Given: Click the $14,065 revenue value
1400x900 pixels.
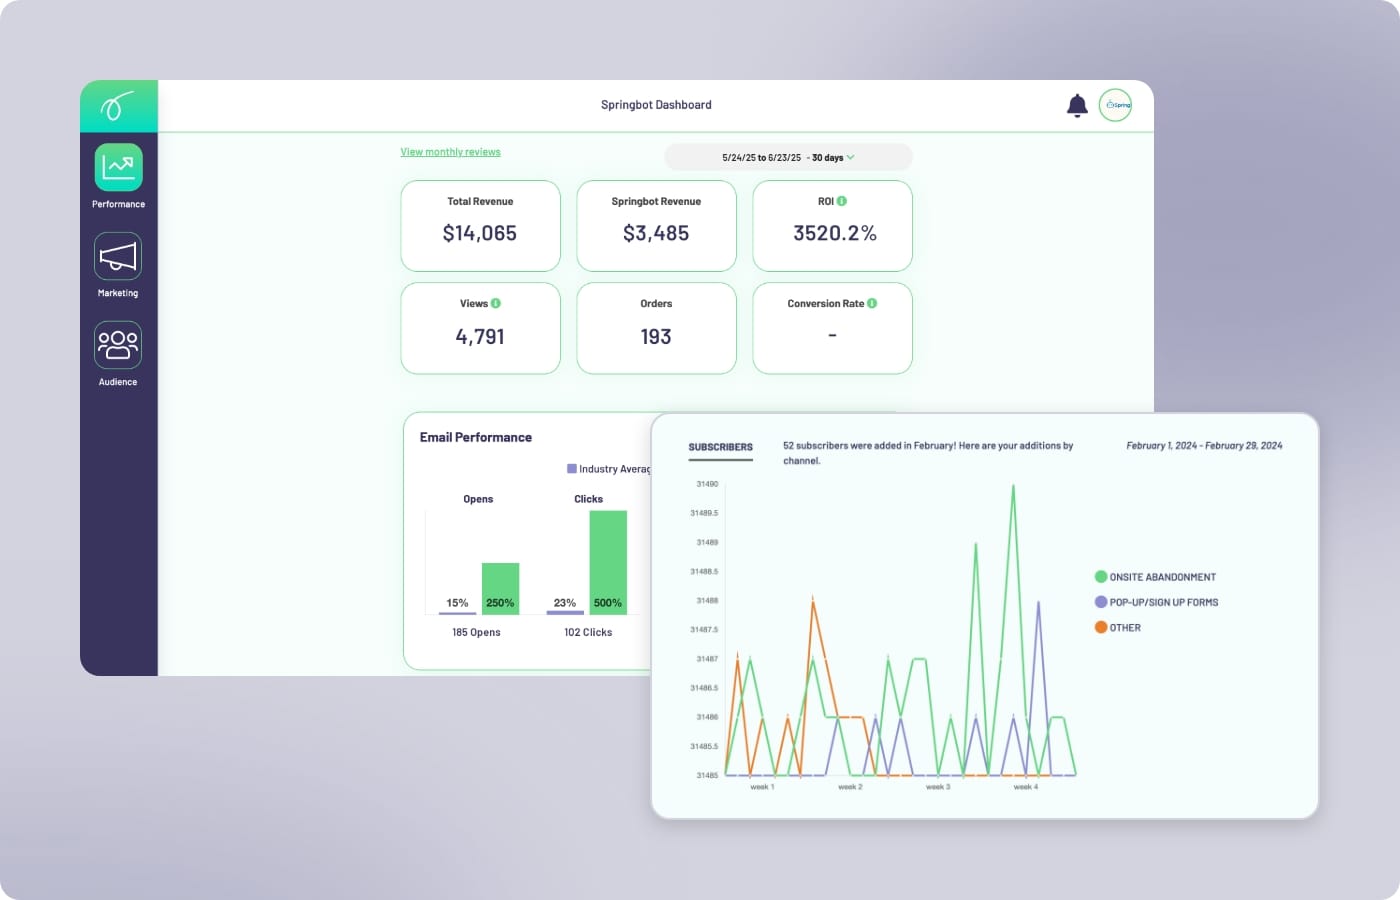Looking at the screenshot, I should click(480, 233).
